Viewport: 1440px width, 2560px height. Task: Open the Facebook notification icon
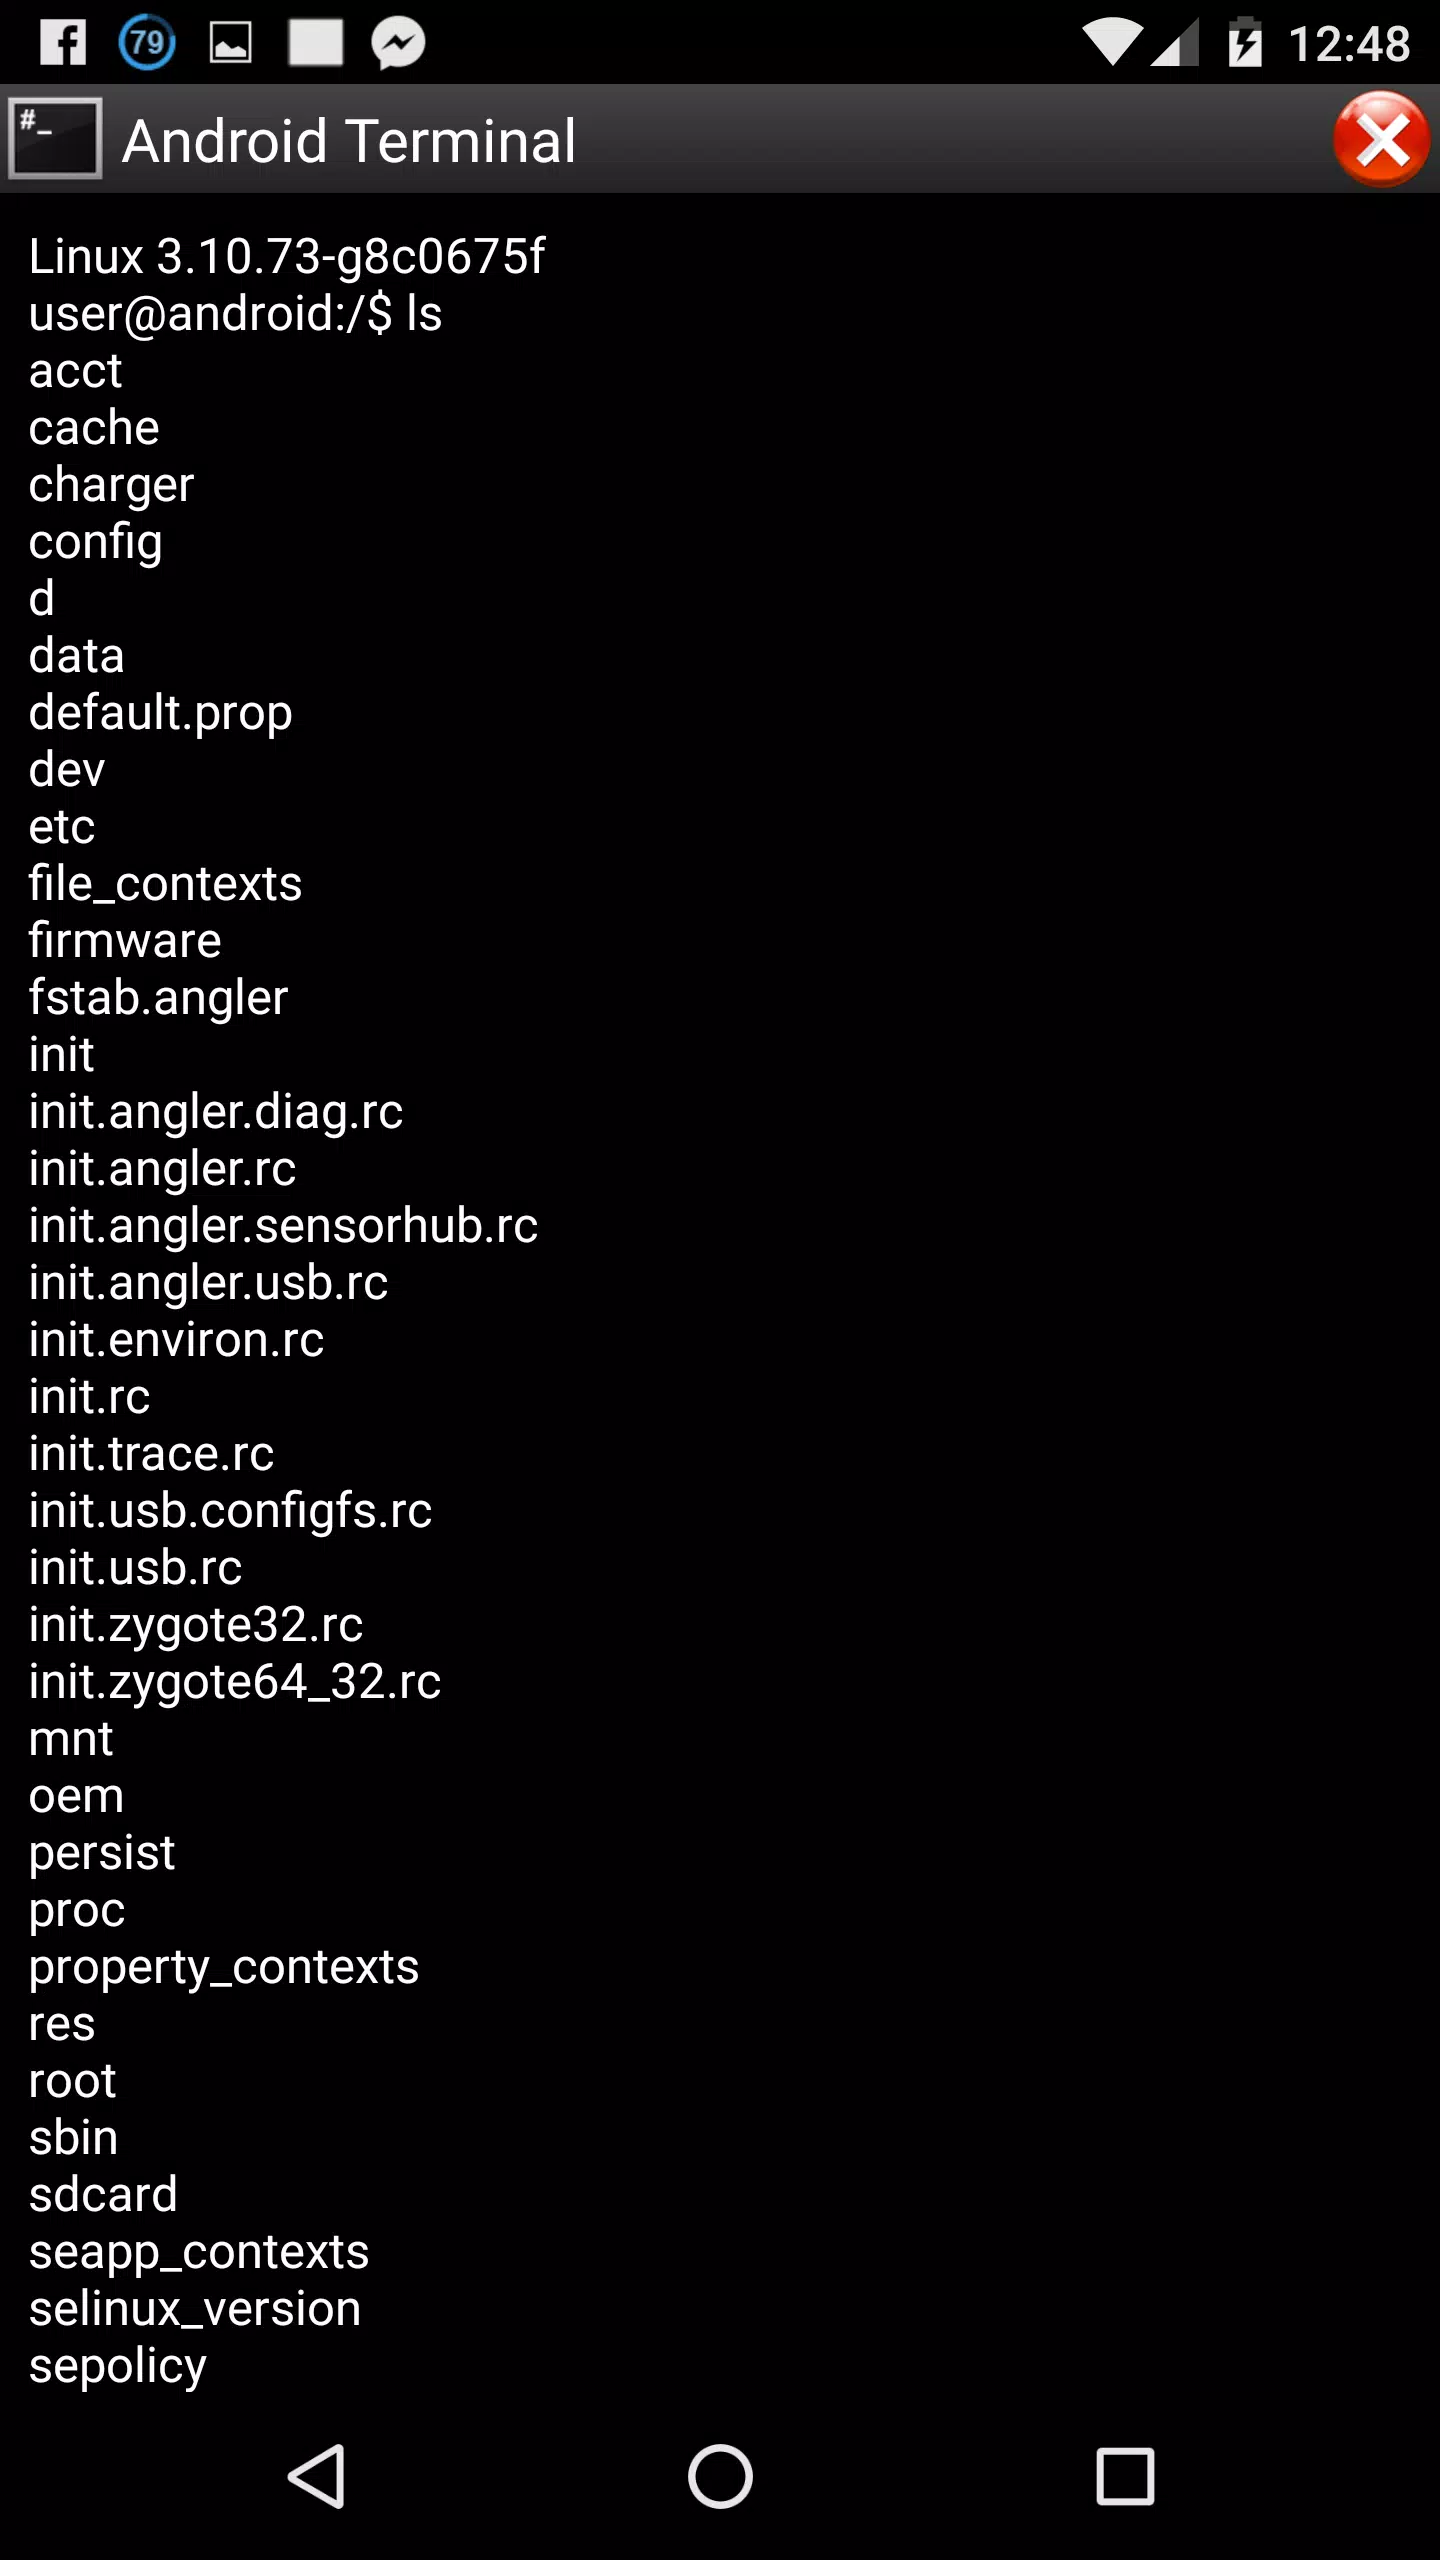pyautogui.click(x=63, y=43)
